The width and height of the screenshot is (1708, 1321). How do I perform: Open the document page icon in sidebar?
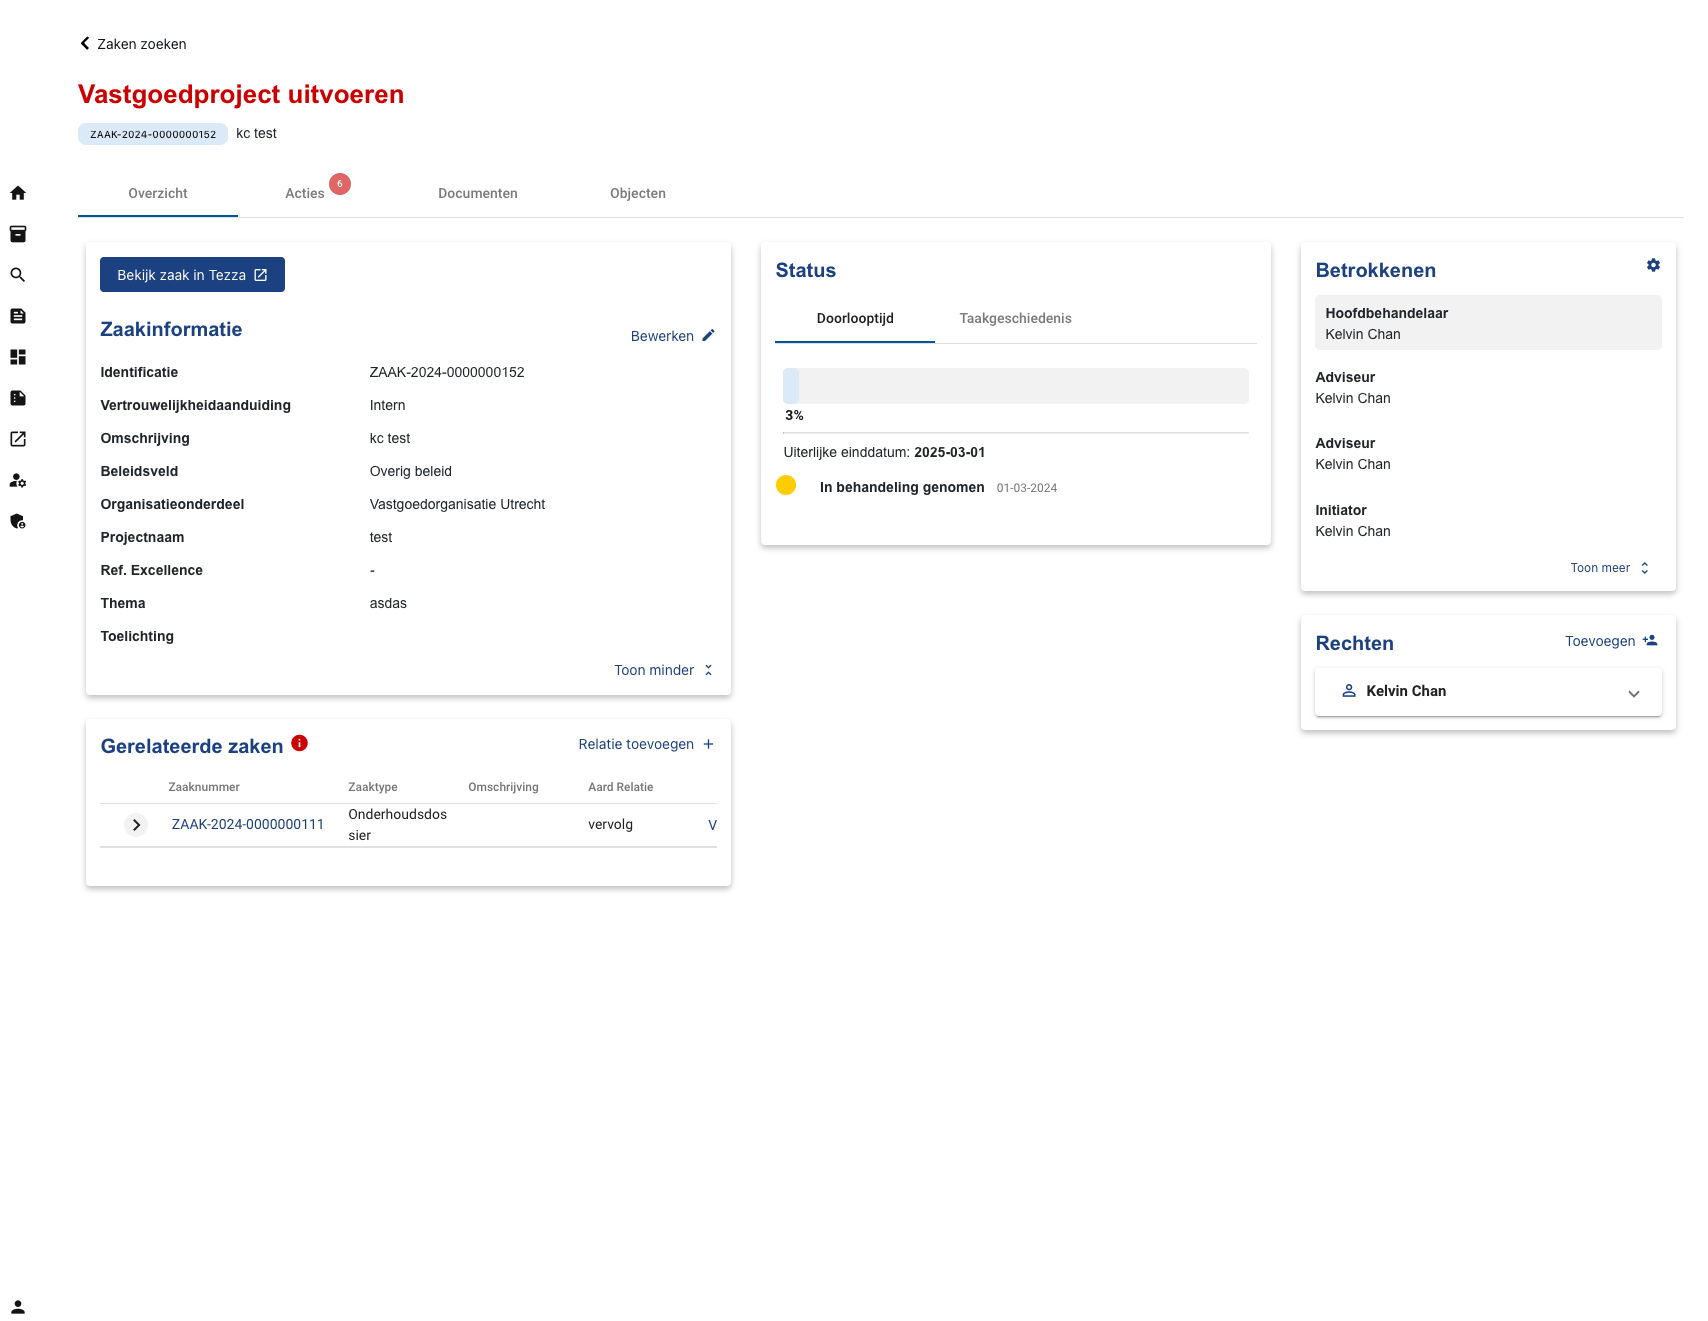[x=18, y=316]
